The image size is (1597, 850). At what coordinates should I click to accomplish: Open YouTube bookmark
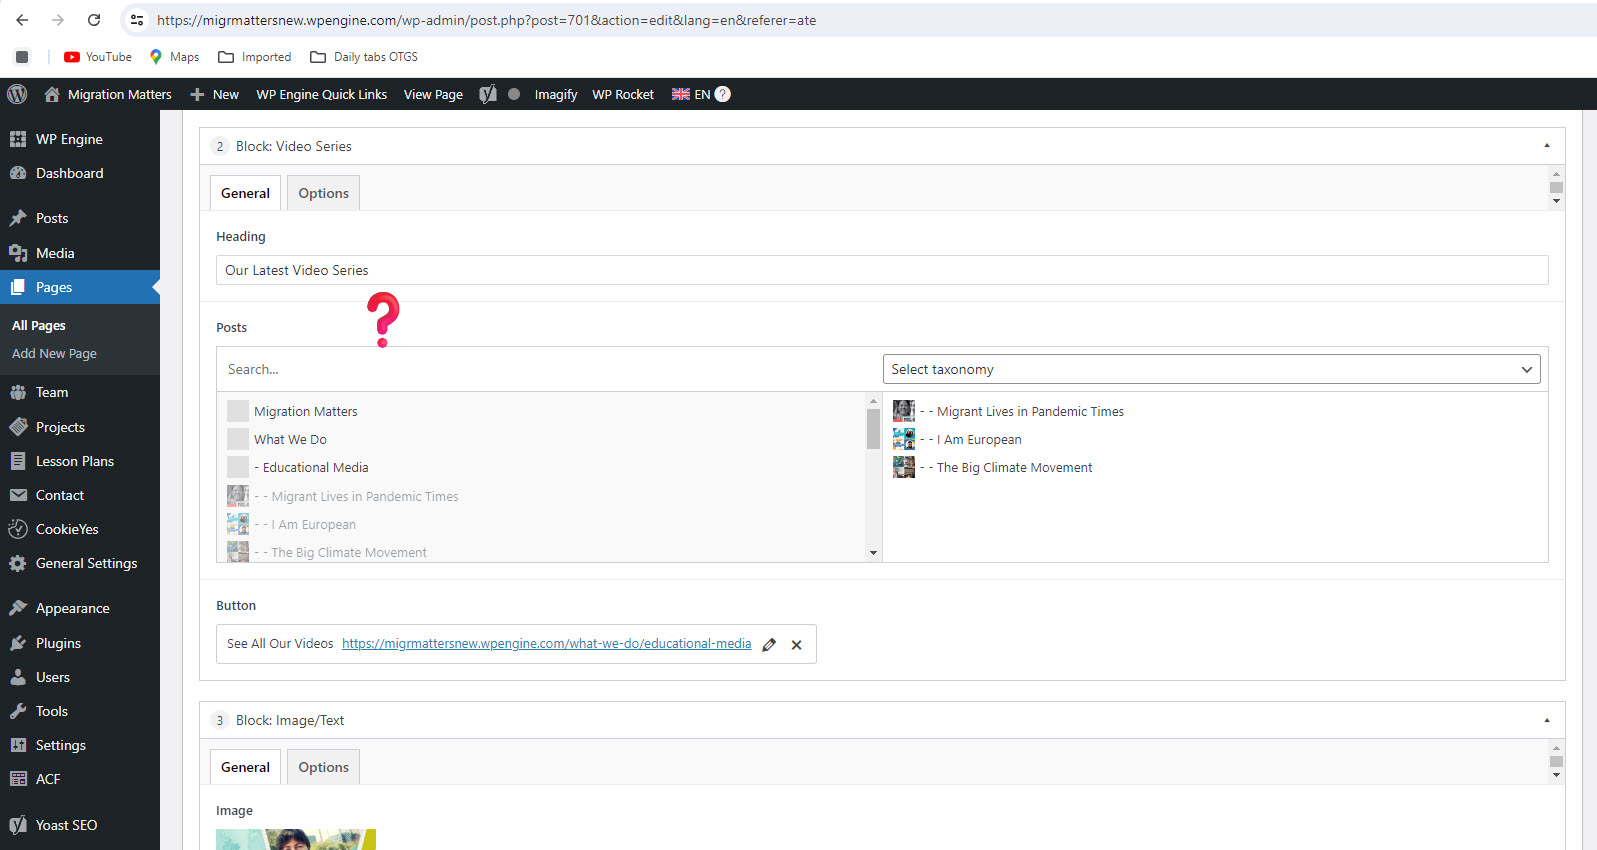click(x=98, y=57)
